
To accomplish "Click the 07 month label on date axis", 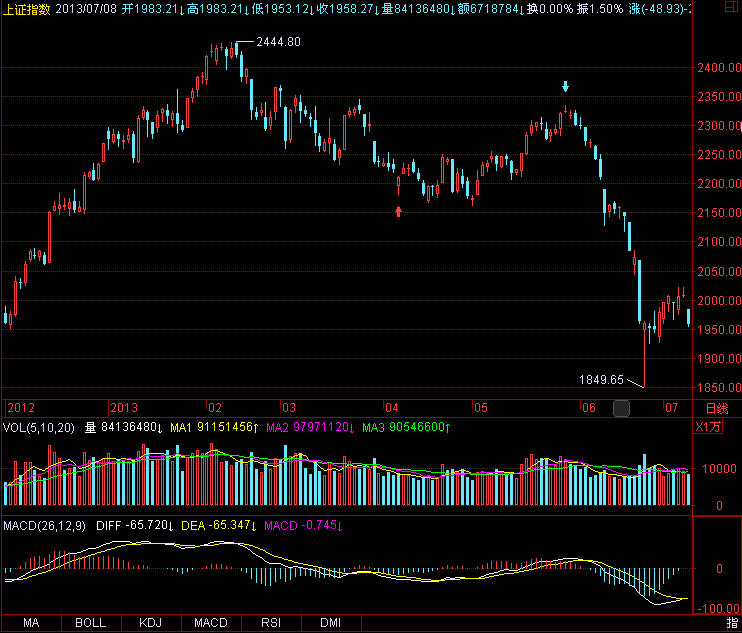I will 671,408.
